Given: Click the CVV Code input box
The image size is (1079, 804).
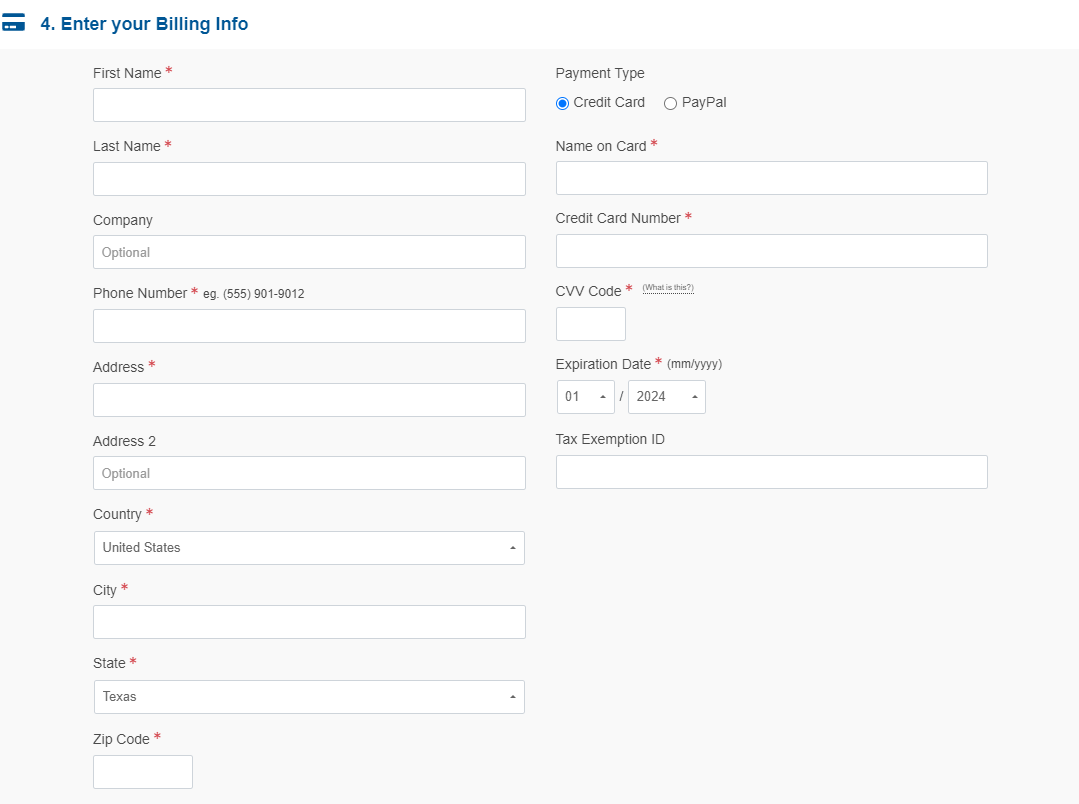Looking at the screenshot, I should click(x=590, y=324).
